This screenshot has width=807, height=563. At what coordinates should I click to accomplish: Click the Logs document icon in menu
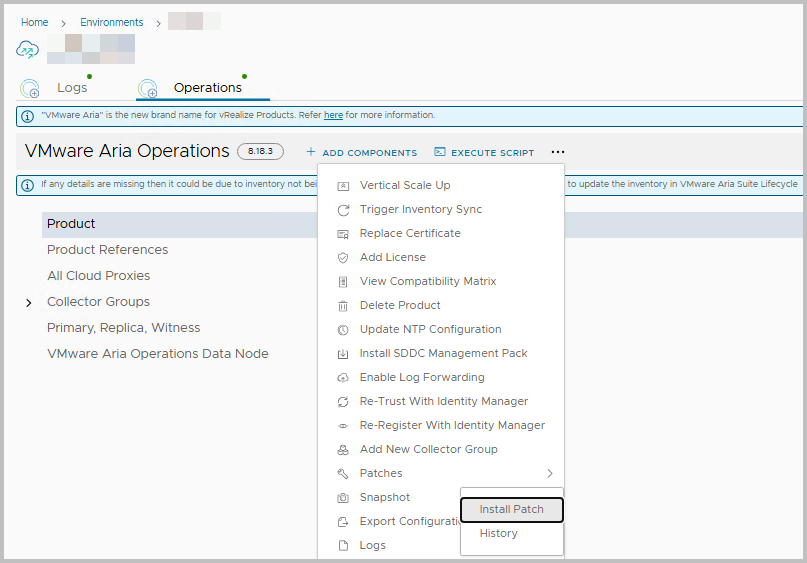[x=343, y=546]
